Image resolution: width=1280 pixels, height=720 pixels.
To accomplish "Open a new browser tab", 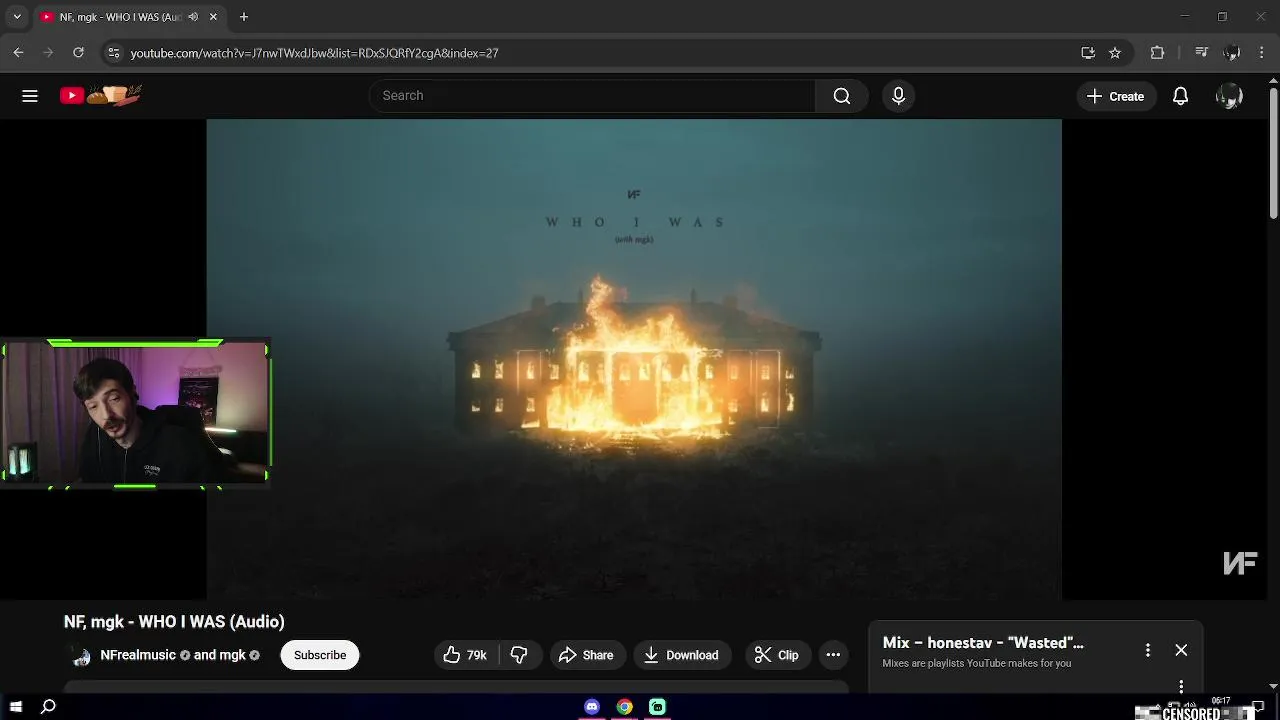I will click(243, 17).
